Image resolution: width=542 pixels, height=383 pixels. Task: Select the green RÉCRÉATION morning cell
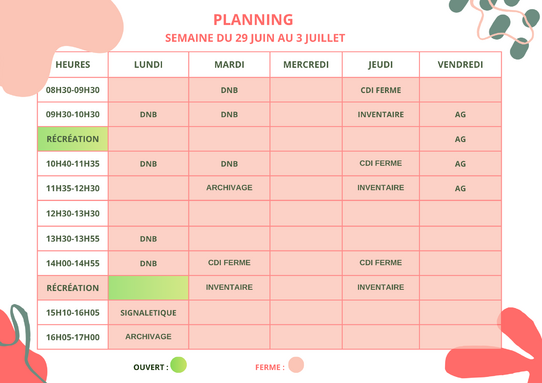[73, 139]
